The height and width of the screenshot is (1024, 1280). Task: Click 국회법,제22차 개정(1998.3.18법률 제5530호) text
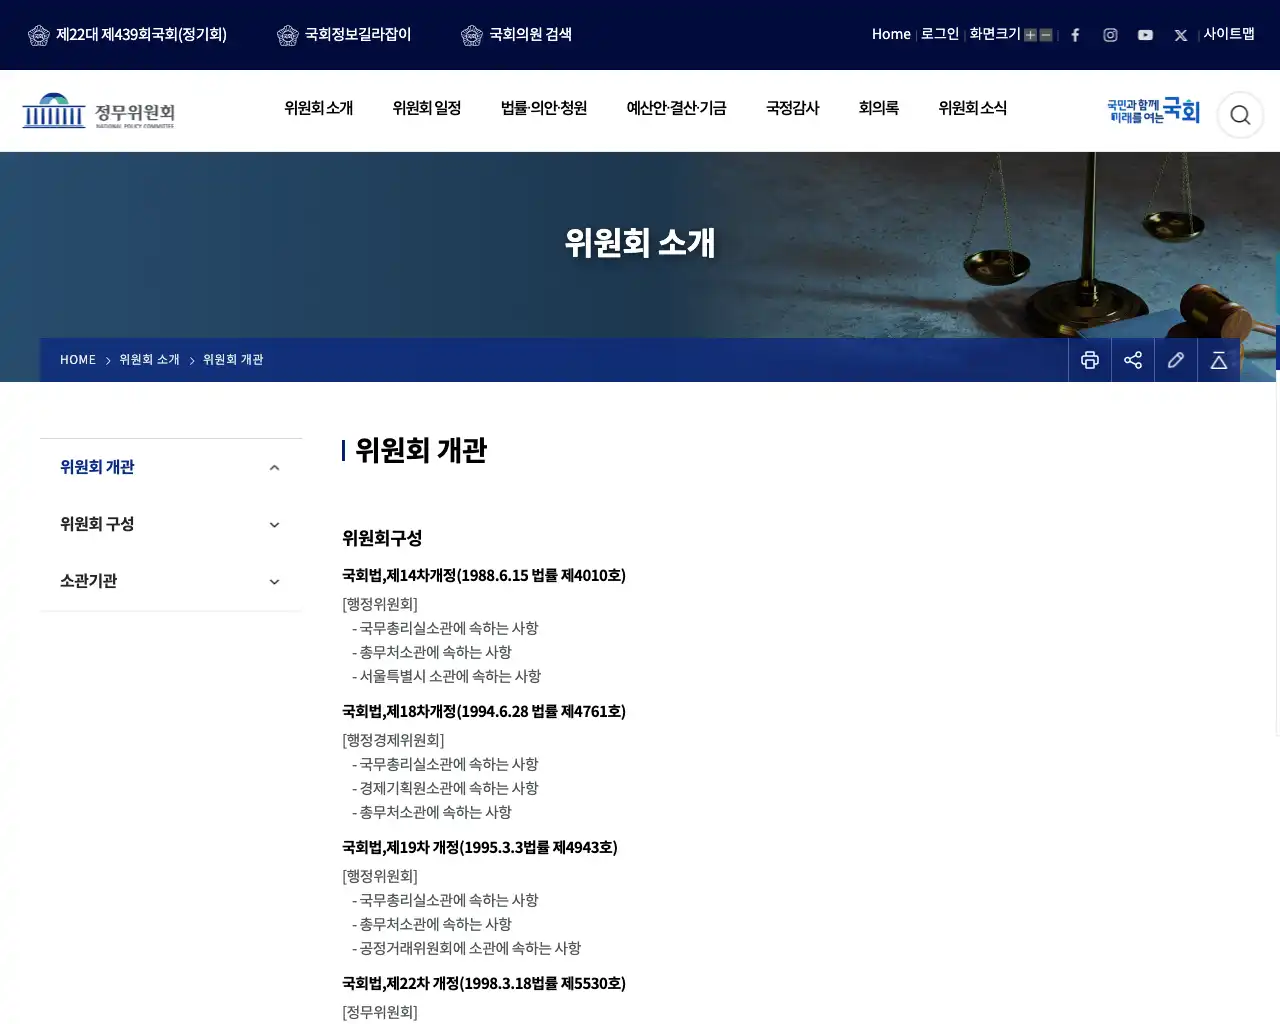click(x=484, y=984)
